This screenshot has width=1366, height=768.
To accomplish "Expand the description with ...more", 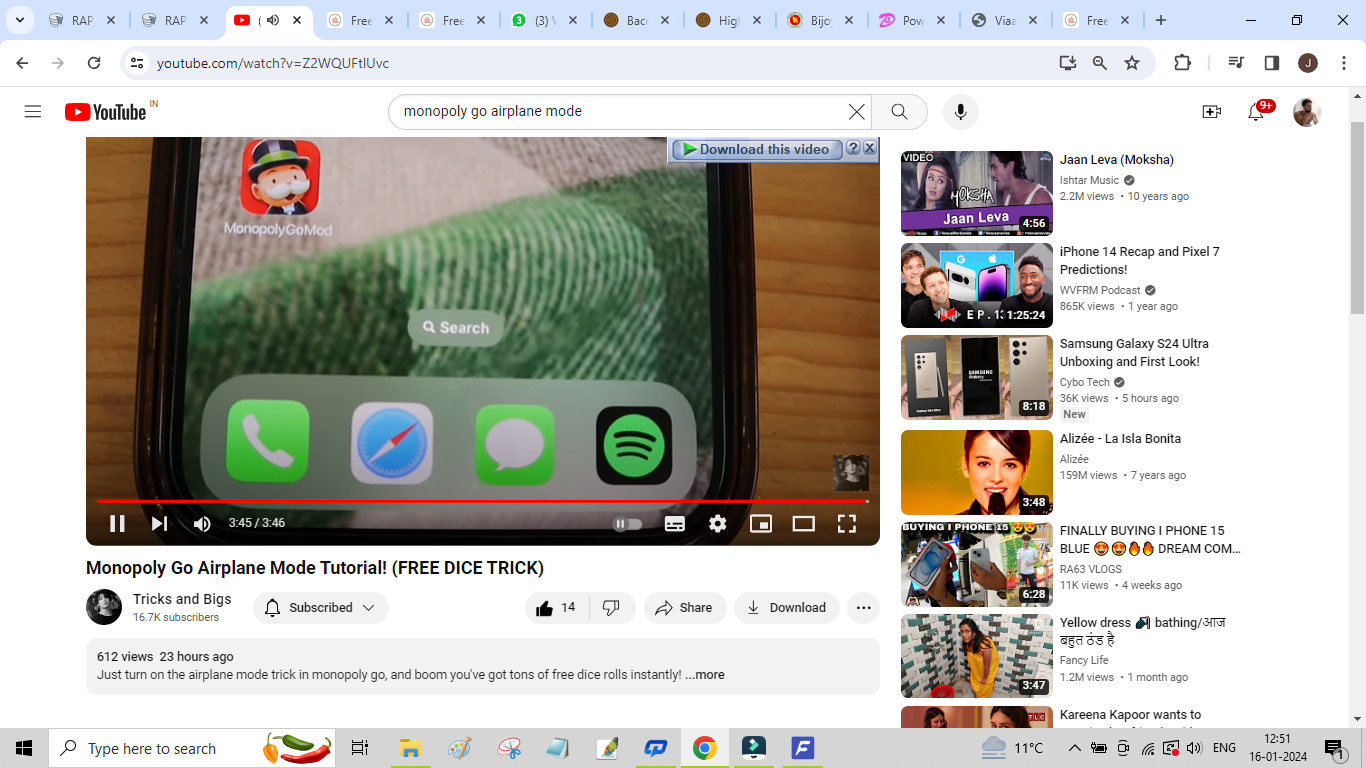I will tap(705, 675).
